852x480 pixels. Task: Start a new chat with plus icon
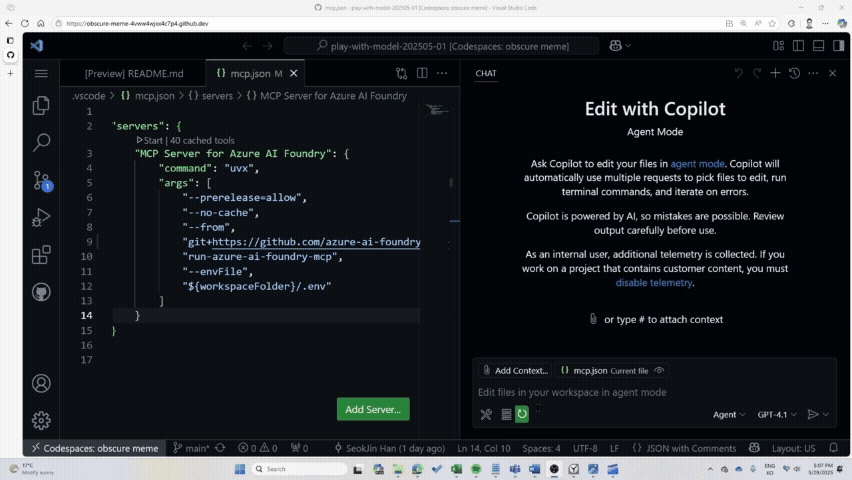click(x=775, y=73)
